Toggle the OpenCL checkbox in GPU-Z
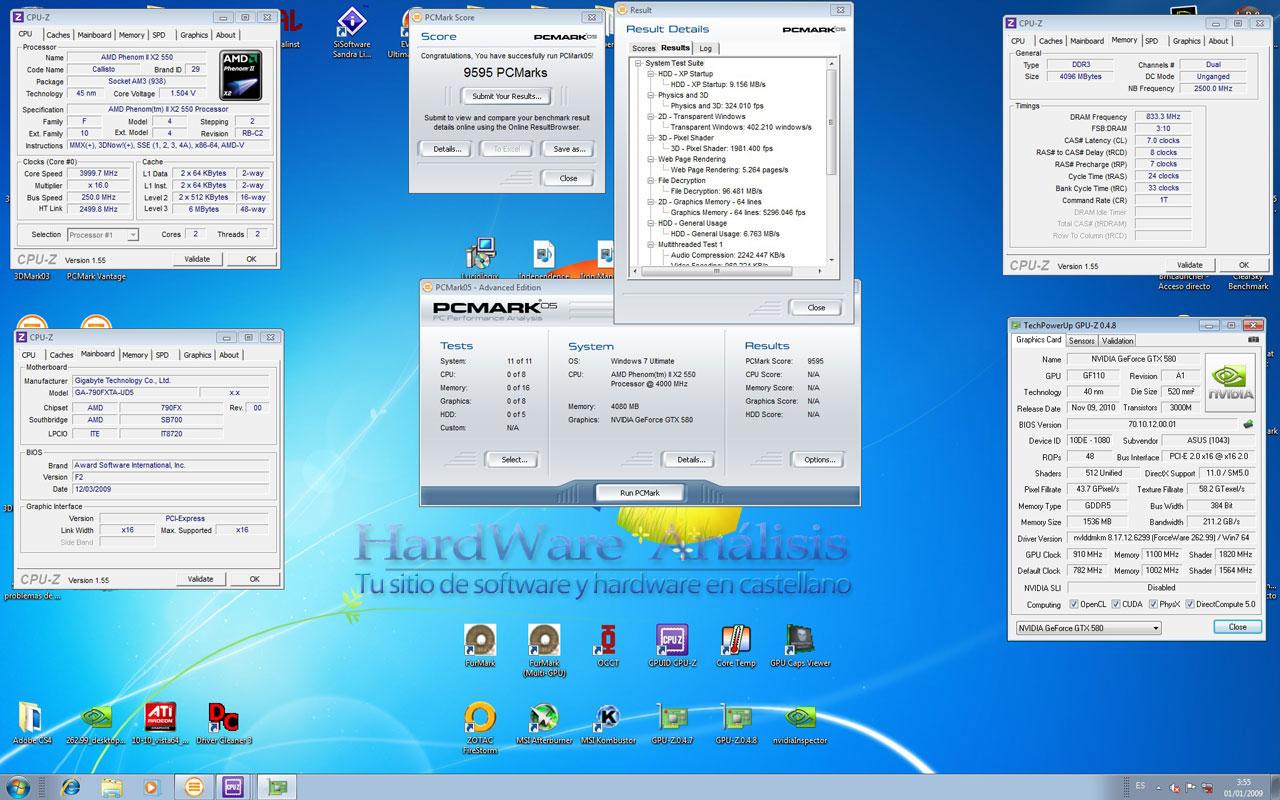The width and height of the screenshot is (1280, 800). [x=1073, y=605]
